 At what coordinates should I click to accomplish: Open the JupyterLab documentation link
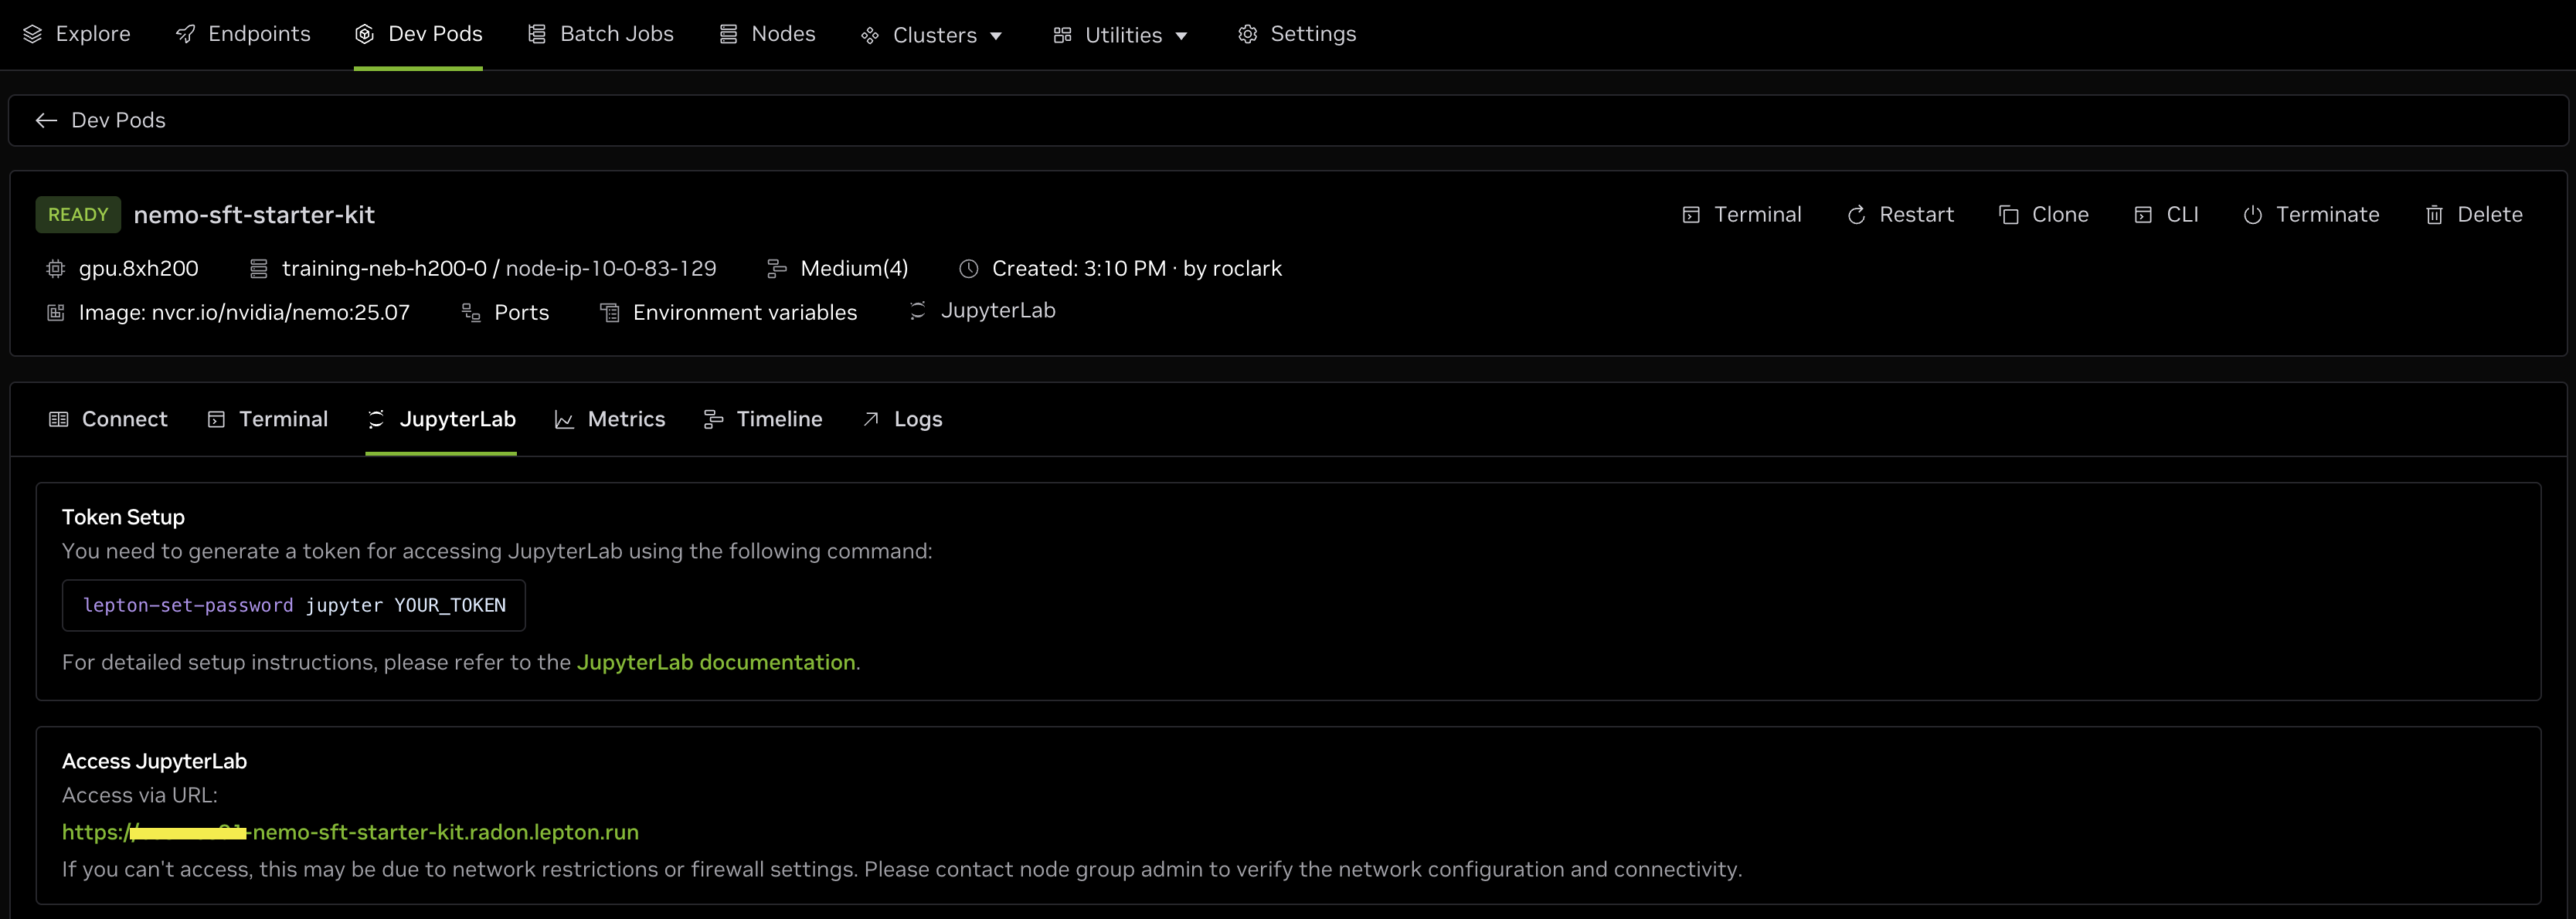(x=716, y=663)
